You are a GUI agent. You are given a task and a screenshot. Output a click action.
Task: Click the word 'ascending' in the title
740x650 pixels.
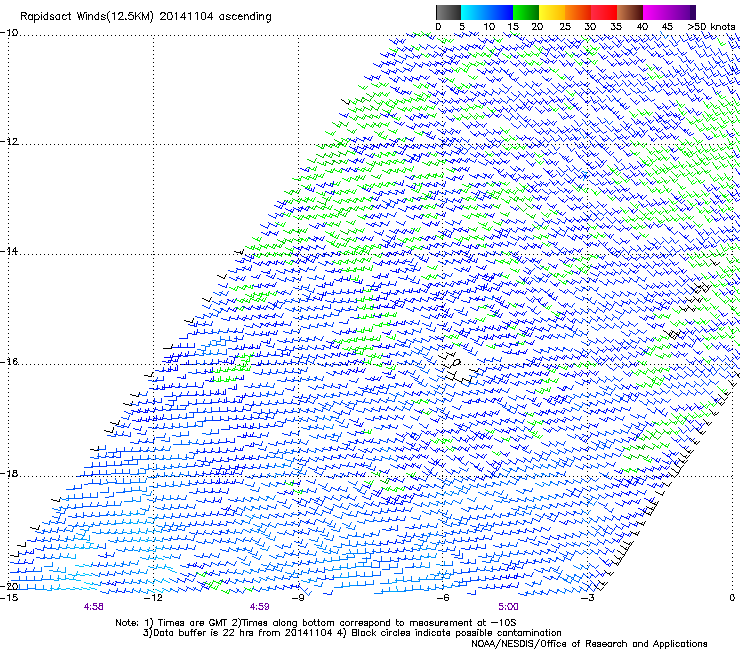245,17
